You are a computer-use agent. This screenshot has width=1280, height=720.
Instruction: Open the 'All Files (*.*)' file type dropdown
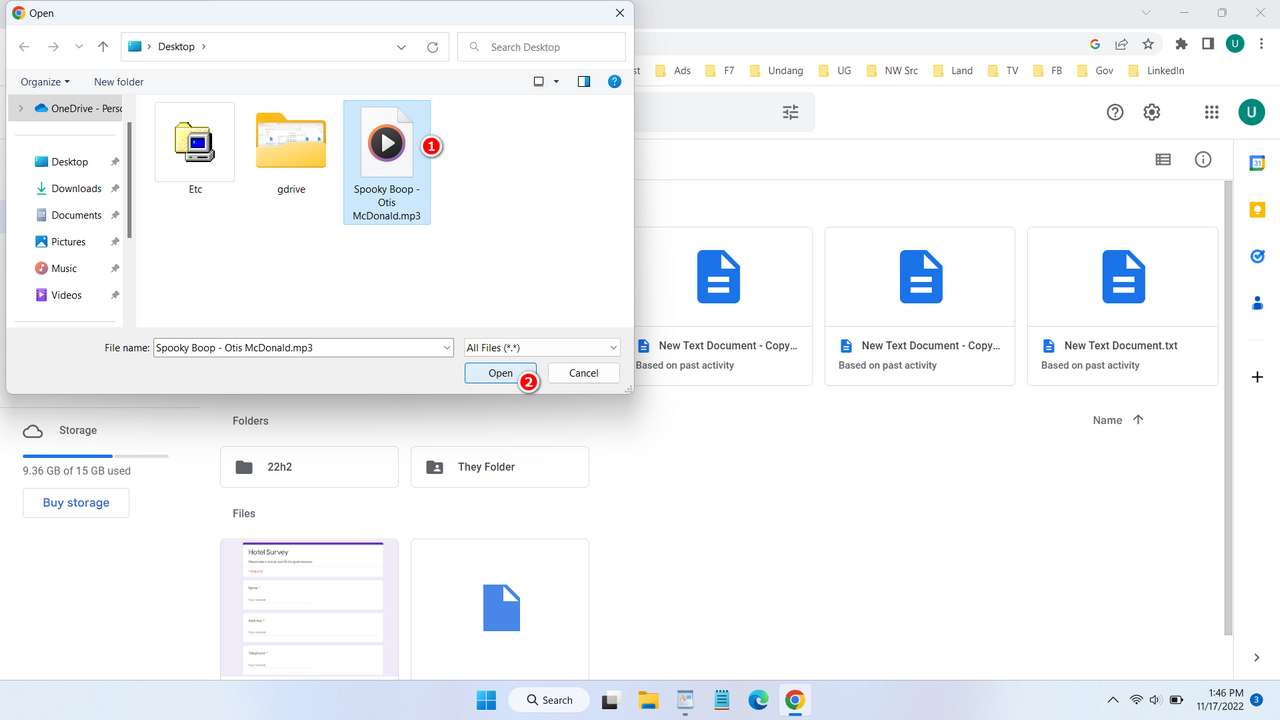[x=540, y=347]
